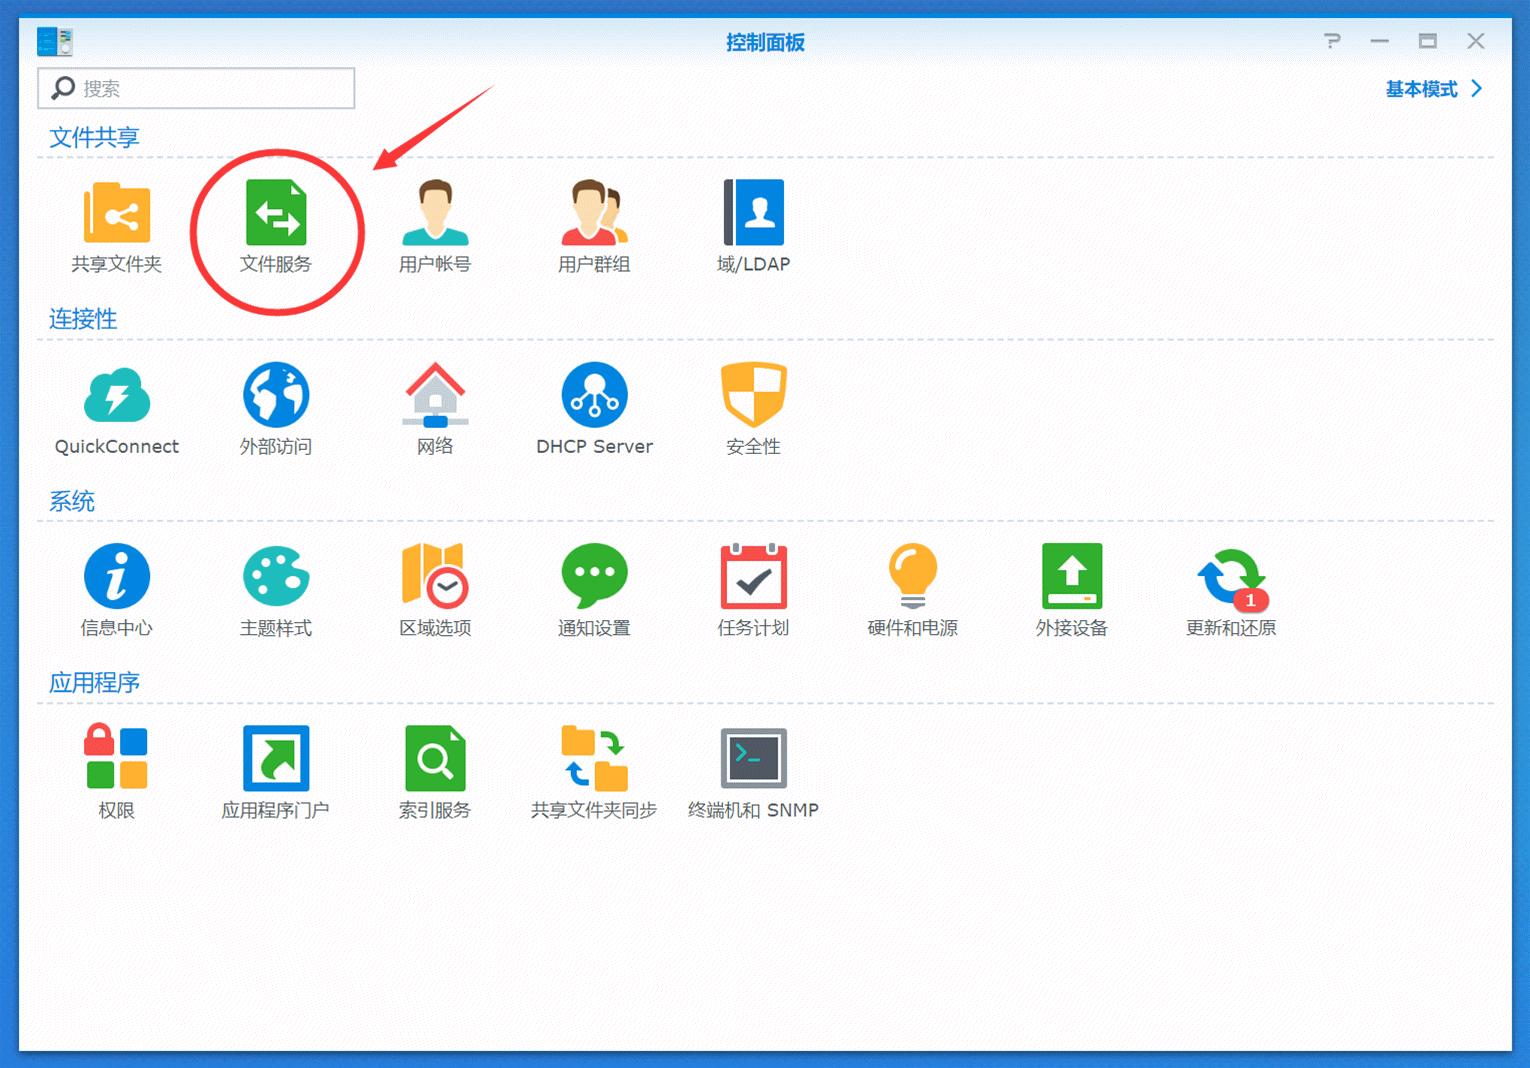1530x1068 pixels.
Task: Switch to 基本模式 (Basic Mode)
Action: [1433, 89]
